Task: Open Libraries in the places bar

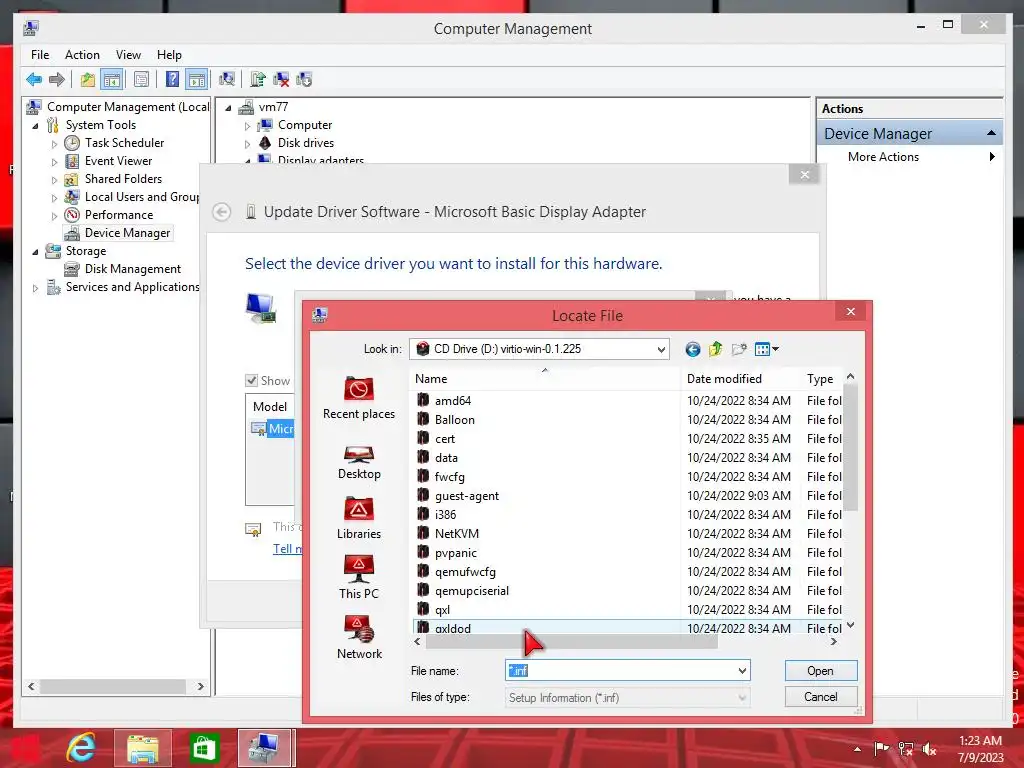Action: click(359, 519)
